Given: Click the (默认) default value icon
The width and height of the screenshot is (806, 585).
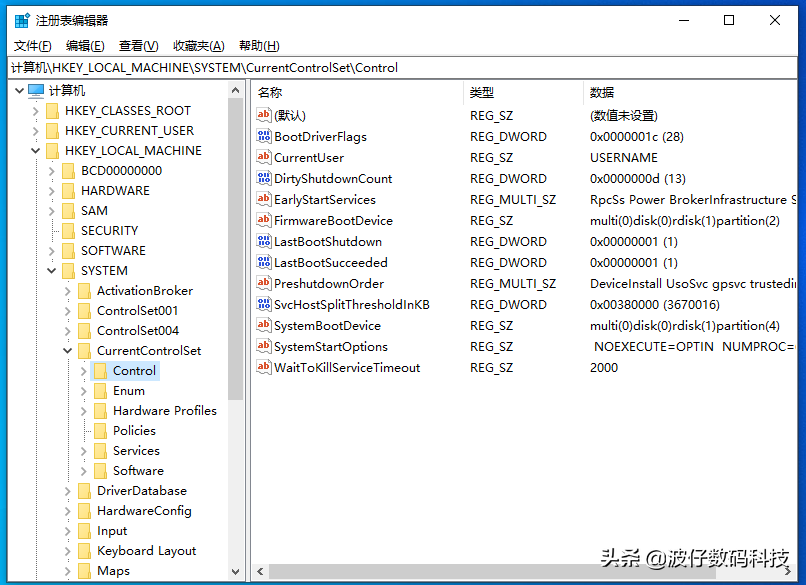Looking at the screenshot, I should 264,115.
